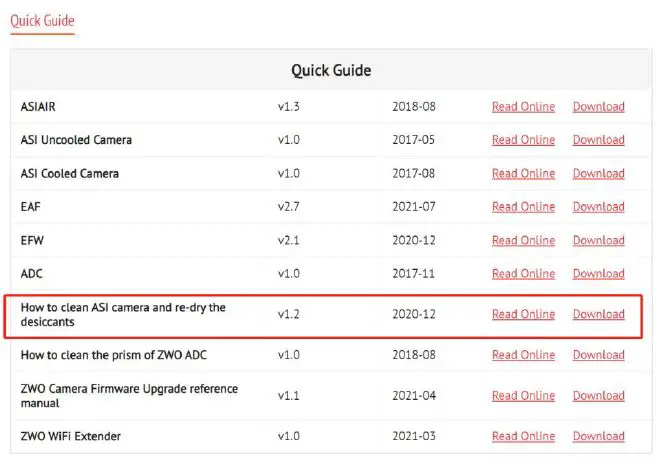Download the ZWO WiFi Extender guide

[598, 436]
